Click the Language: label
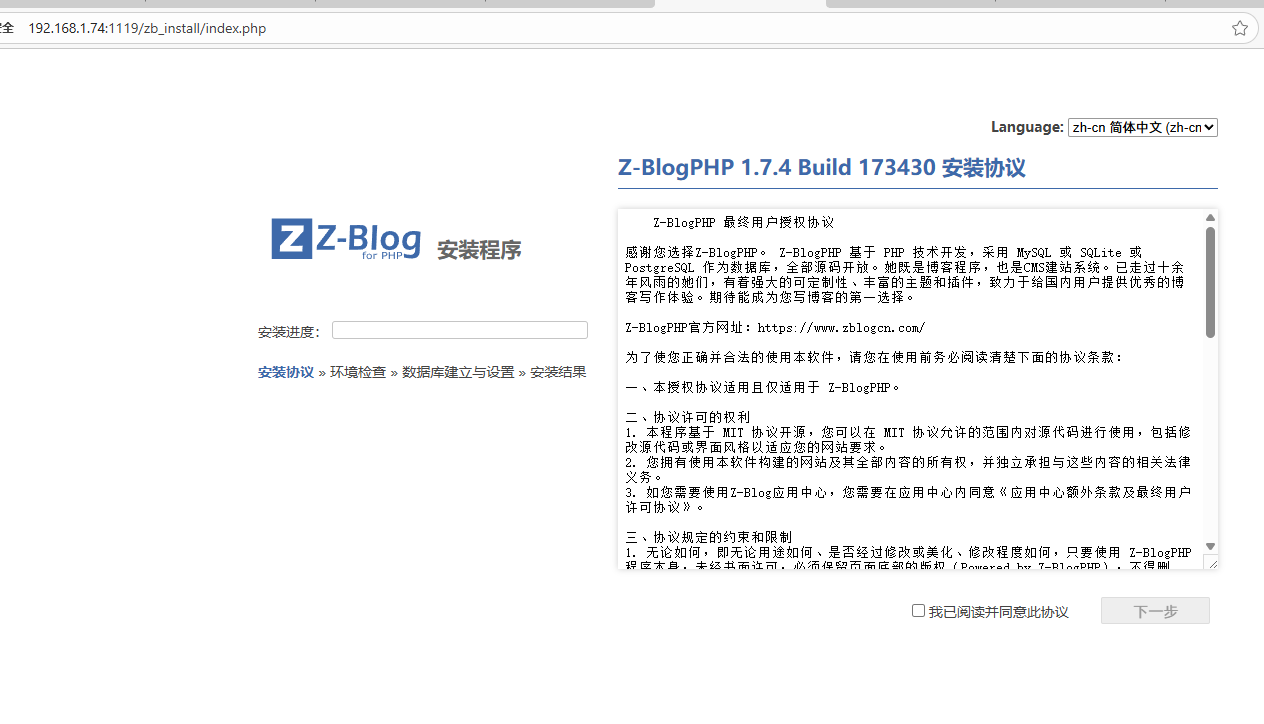This screenshot has height=724, width=1264. pos(1027,127)
